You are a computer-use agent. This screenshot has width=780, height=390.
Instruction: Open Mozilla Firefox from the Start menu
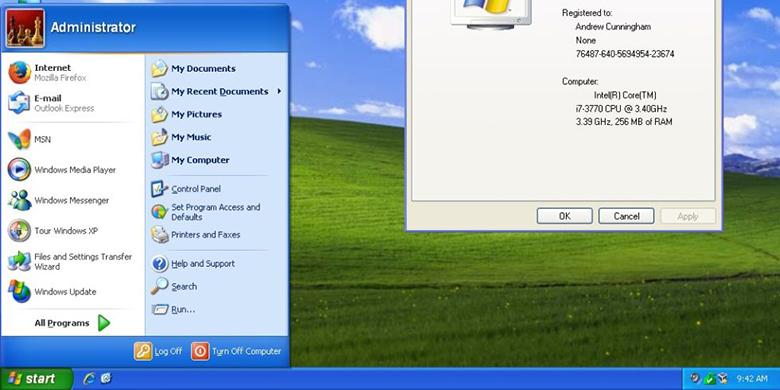click(73, 73)
